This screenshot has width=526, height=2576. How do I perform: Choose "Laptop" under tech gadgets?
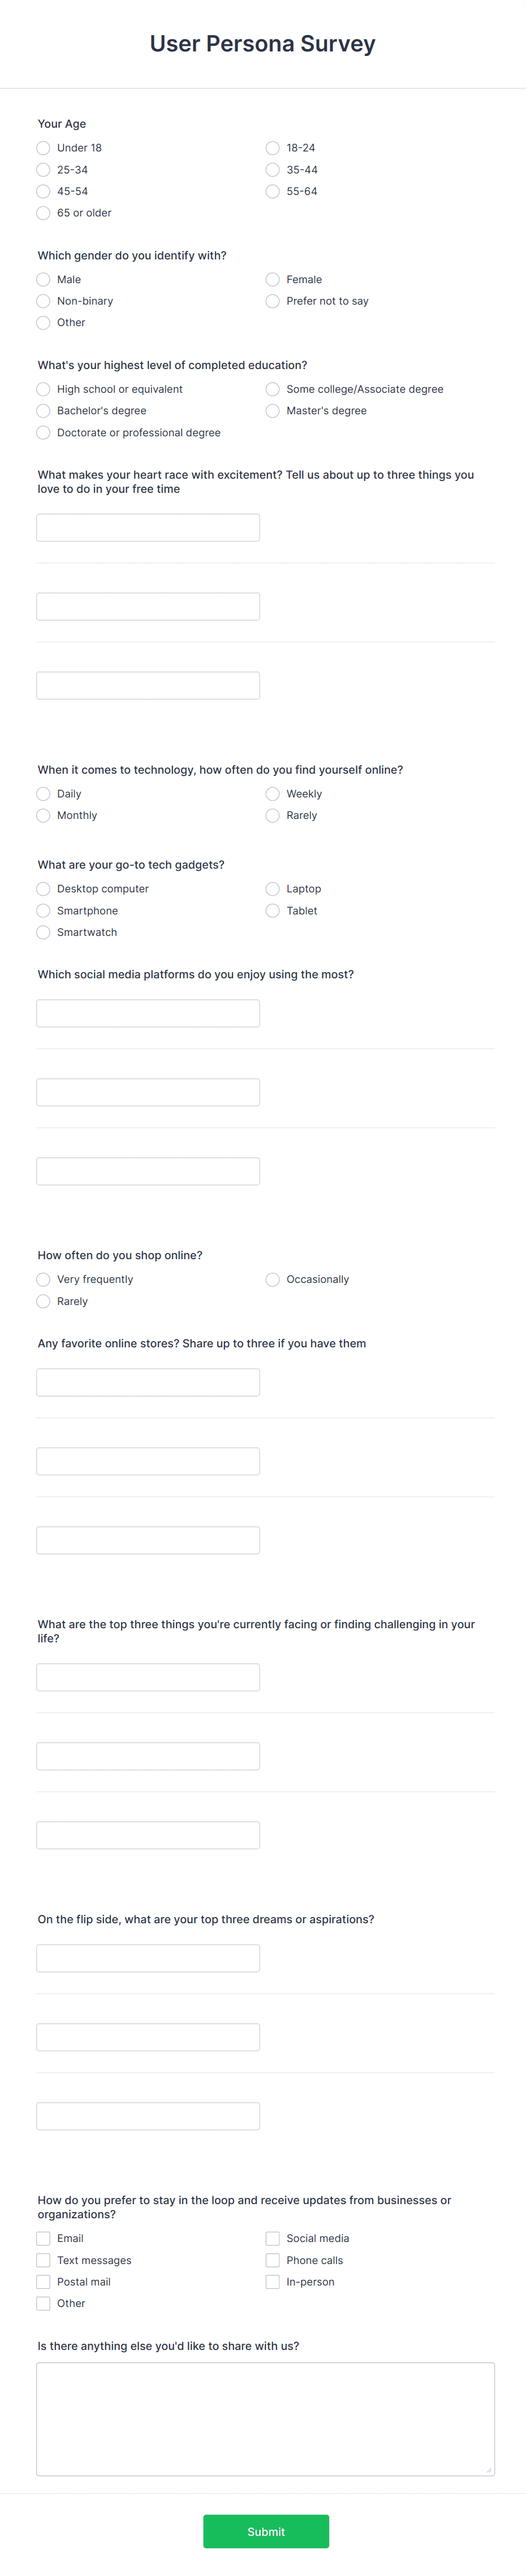tap(272, 889)
